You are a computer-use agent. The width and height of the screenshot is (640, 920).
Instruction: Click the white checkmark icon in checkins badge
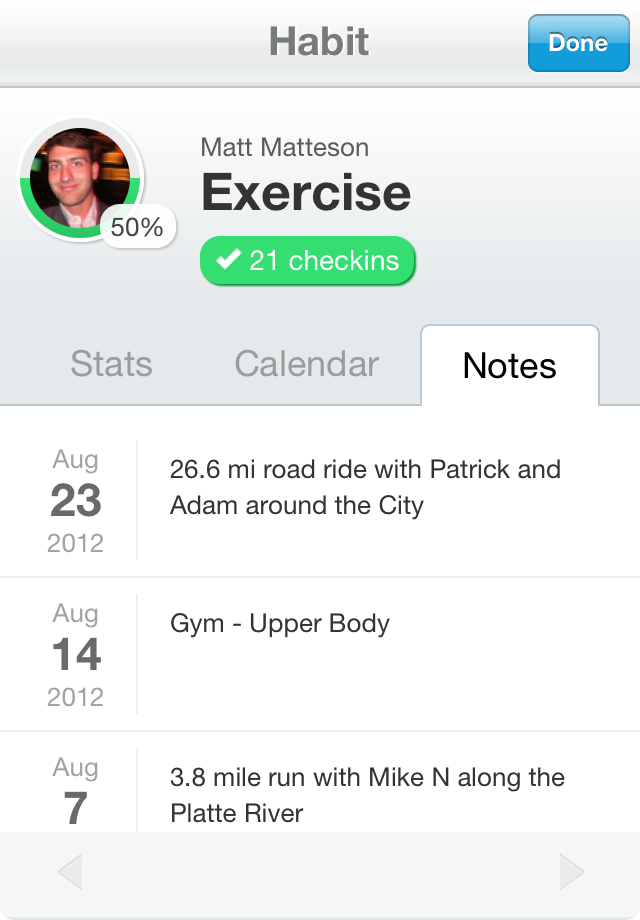(228, 259)
